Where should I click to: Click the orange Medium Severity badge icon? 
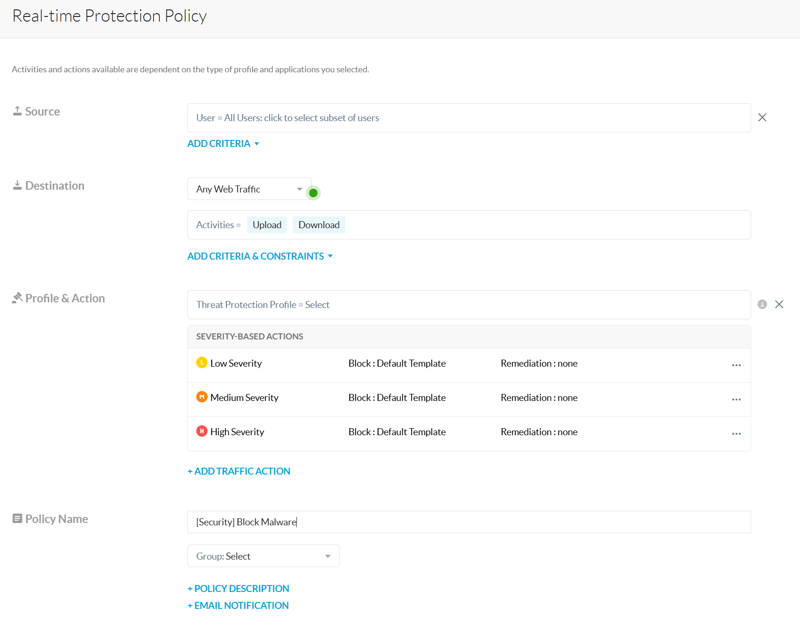click(202, 397)
